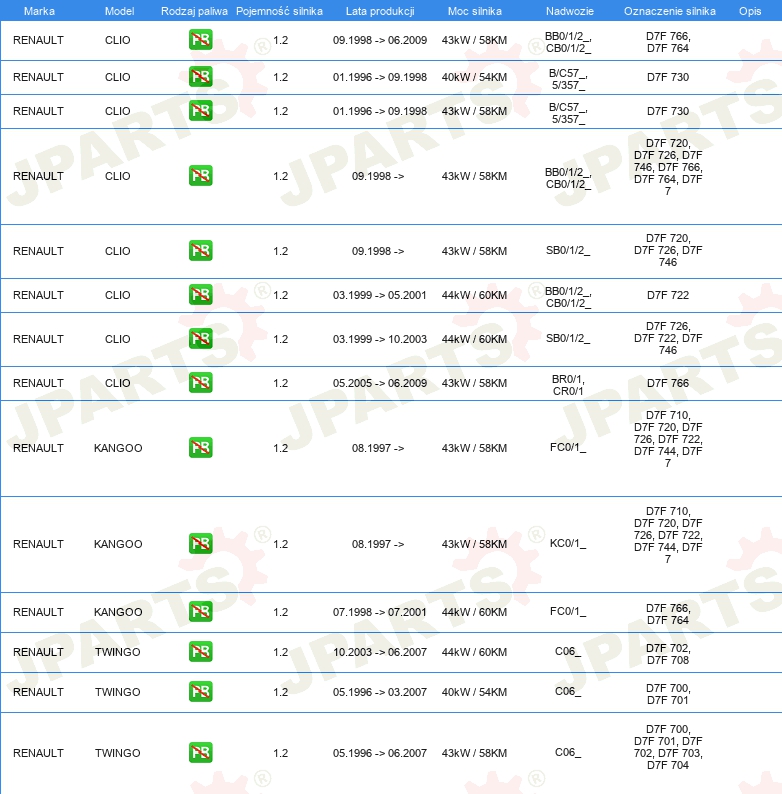
Task: Select the Model column header
Action: [119, 11]
